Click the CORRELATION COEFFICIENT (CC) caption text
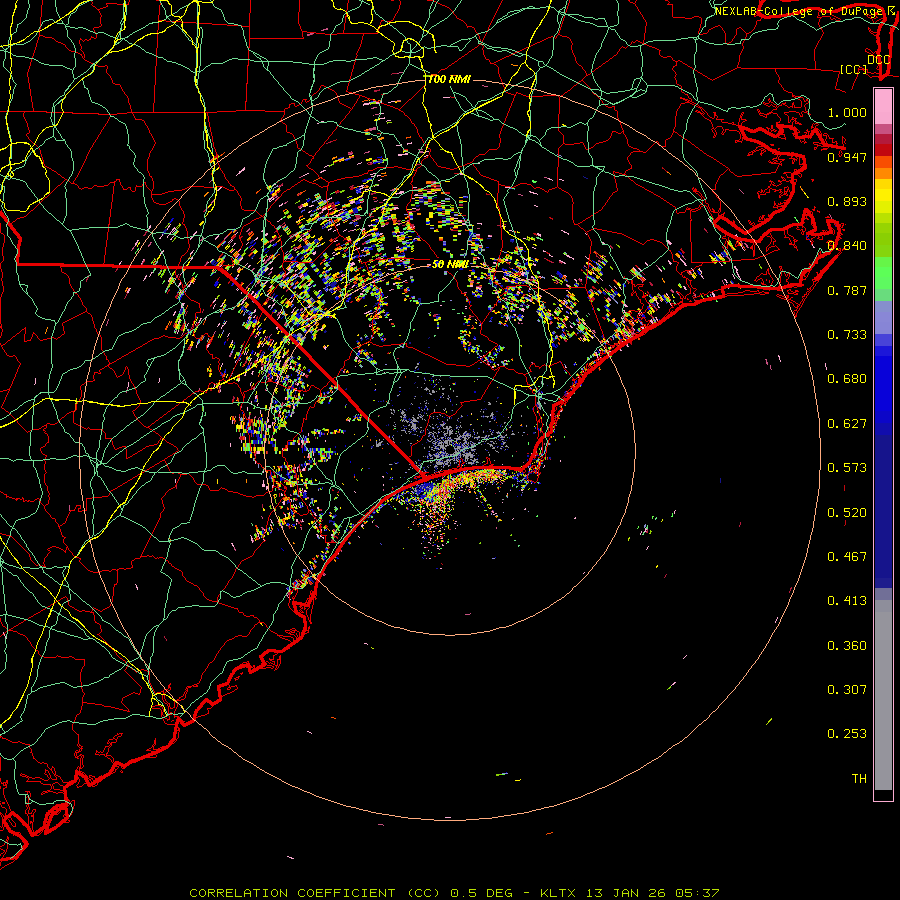Viewport: 900px width, 900px height. 315,893
